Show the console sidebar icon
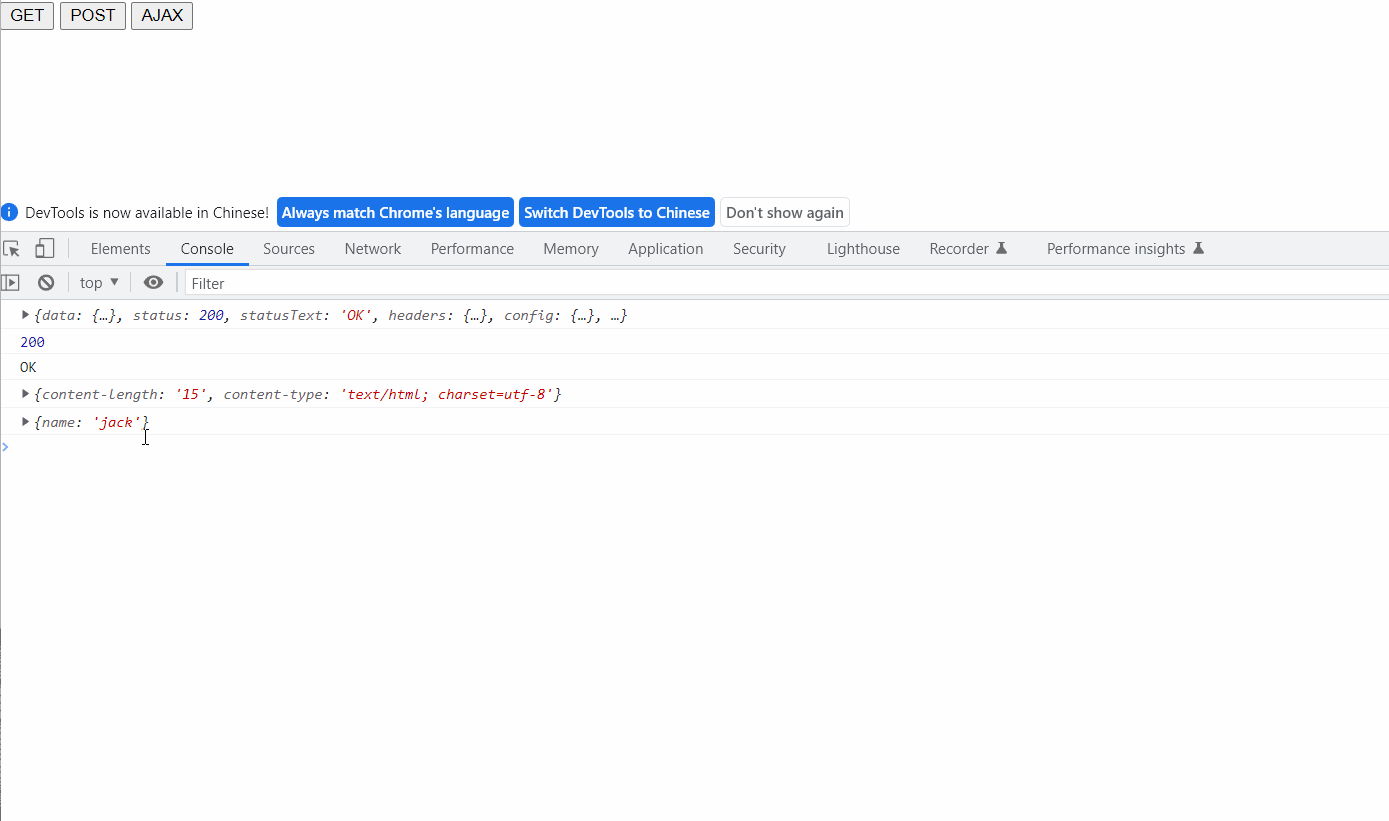The width and height of the screenshot is (1389, 821). (x=11, y=283)
